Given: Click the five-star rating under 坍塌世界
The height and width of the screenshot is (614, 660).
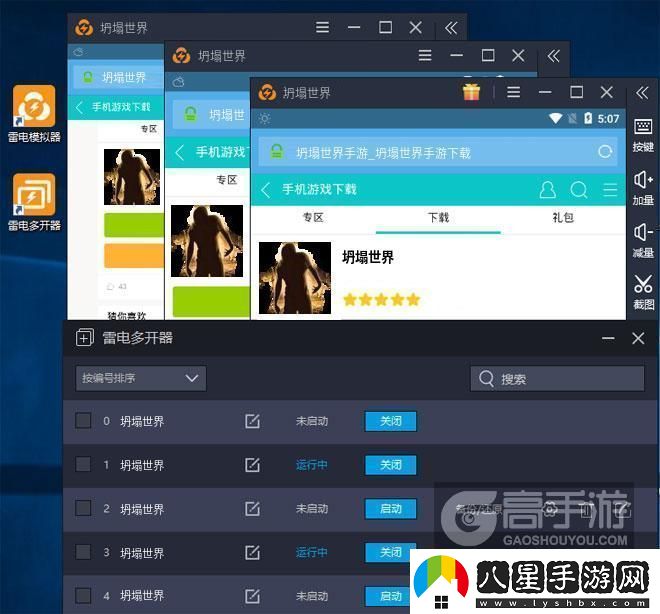Looking at the screenshot, I should [381, 300].
